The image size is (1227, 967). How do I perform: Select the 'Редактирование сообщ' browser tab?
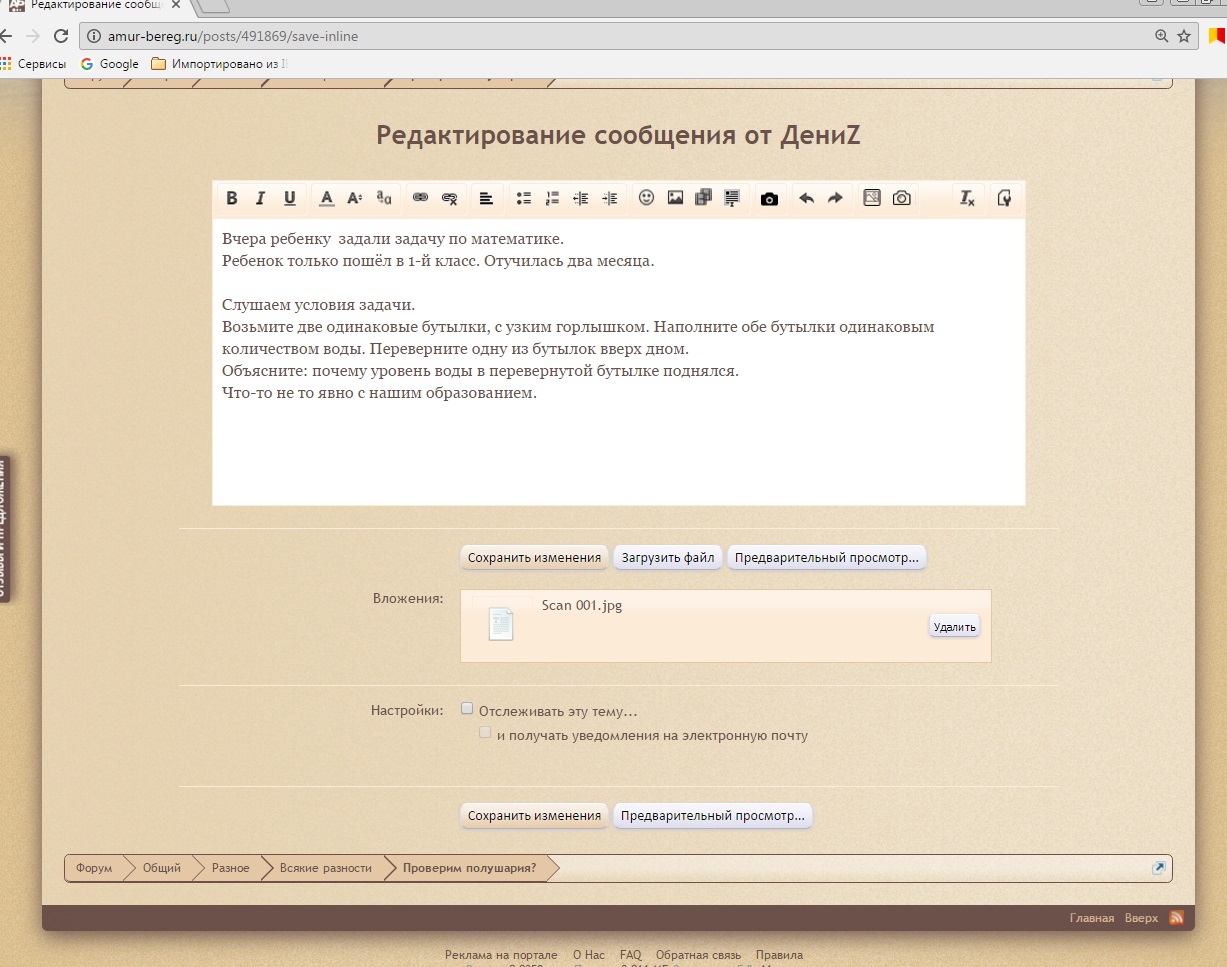[x=95, y=6]
